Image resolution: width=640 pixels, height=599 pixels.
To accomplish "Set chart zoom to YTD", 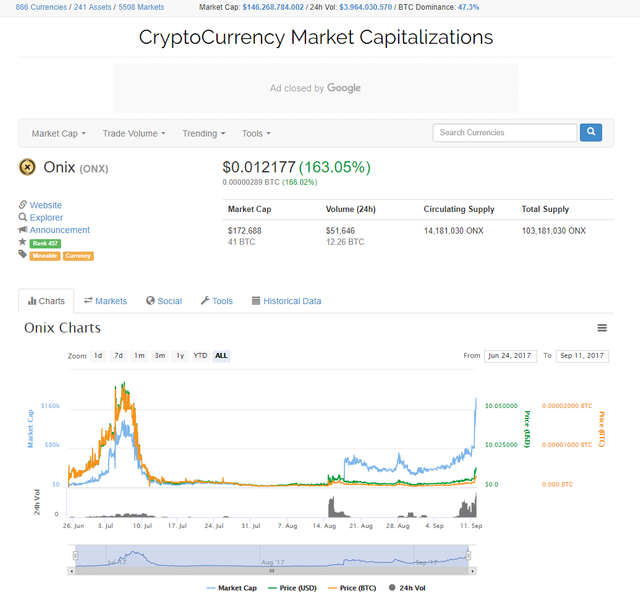I will 200,356.
